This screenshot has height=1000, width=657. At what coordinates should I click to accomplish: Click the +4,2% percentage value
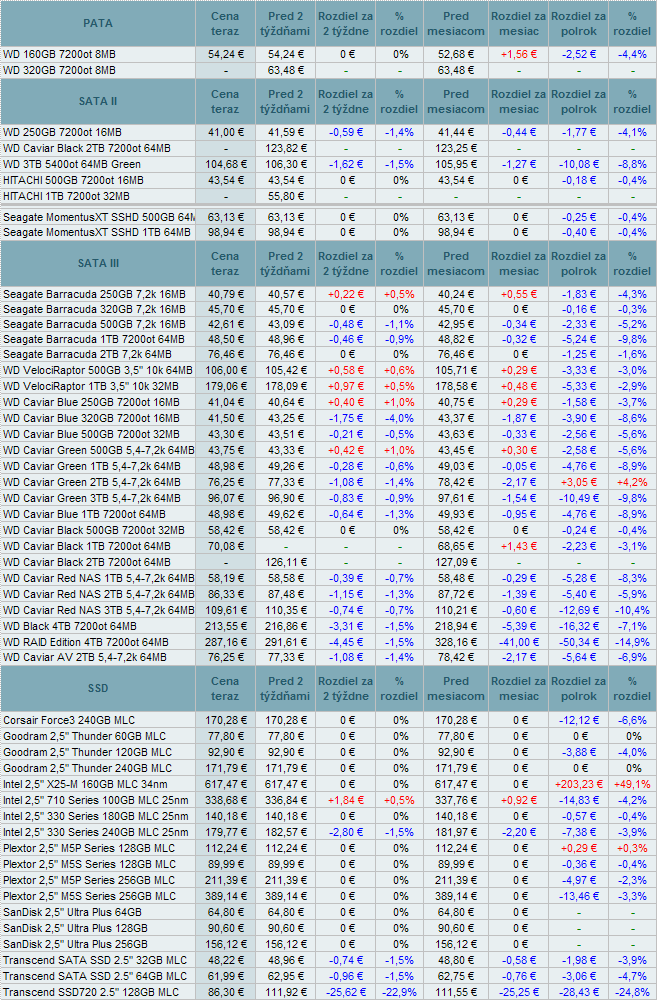point(632,482)
